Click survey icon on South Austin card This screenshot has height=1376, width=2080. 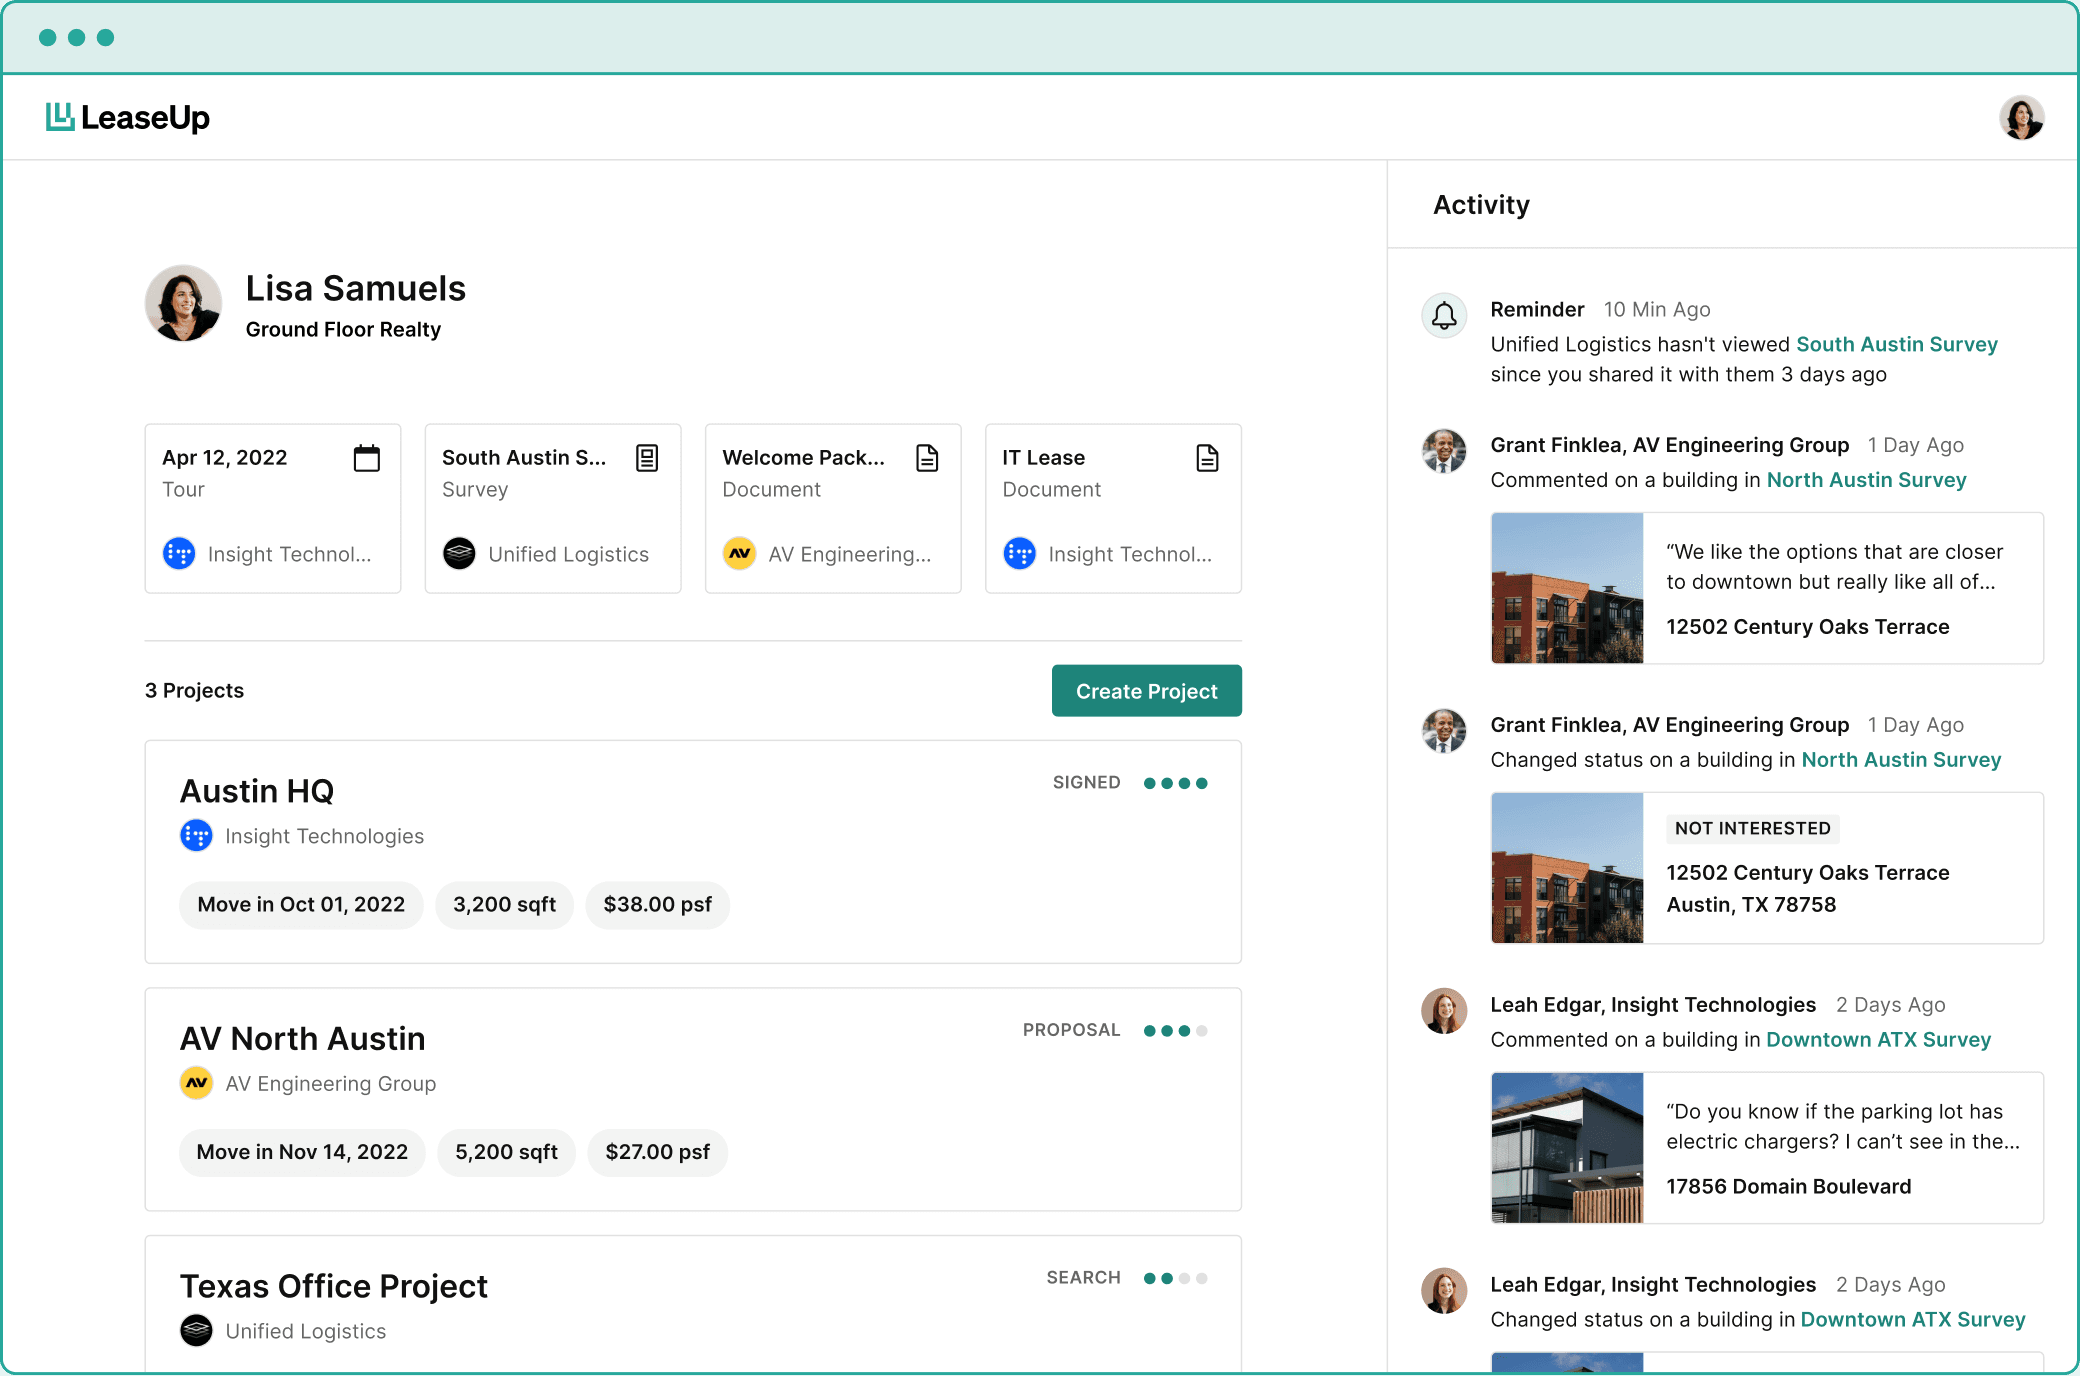click(x=647, y=458)
